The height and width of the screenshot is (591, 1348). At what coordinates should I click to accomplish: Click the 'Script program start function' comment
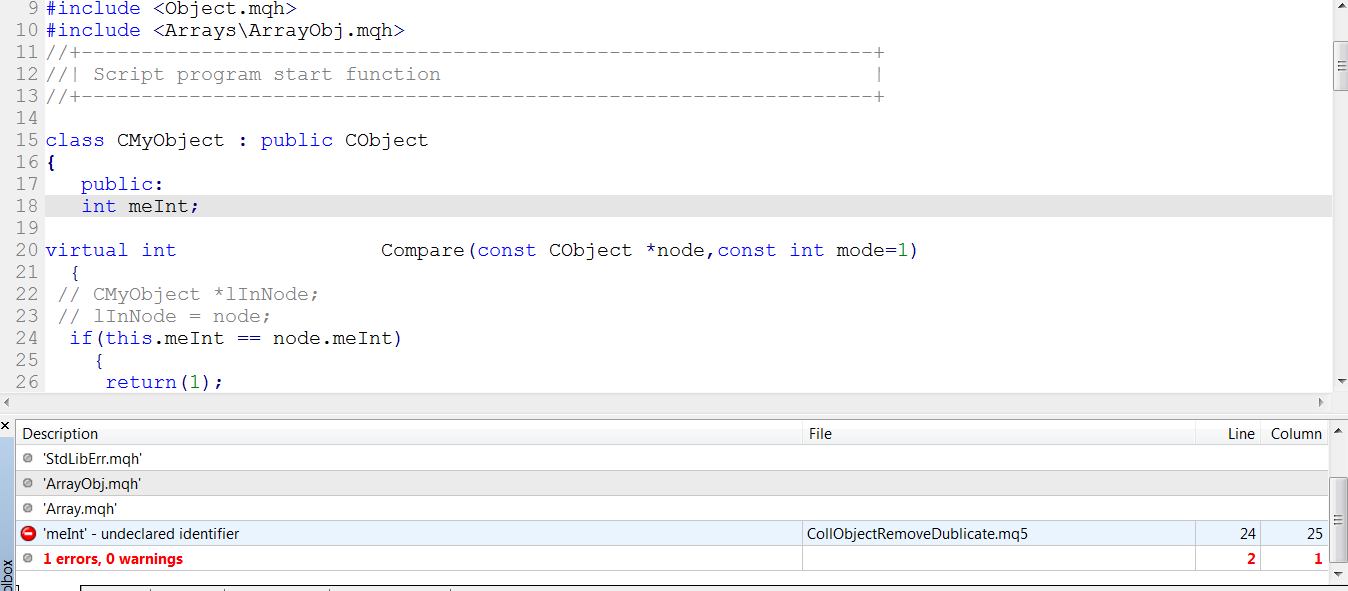coord(266,74)
